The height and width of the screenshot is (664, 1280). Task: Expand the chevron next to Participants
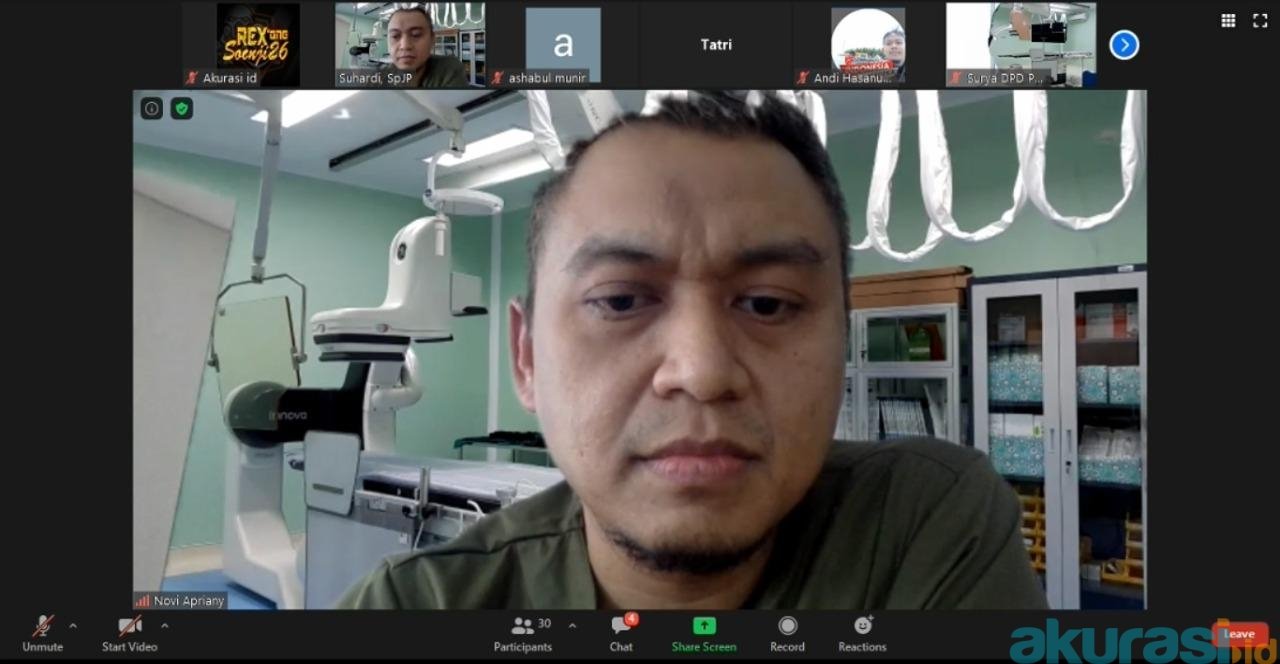tap(572, 627)
